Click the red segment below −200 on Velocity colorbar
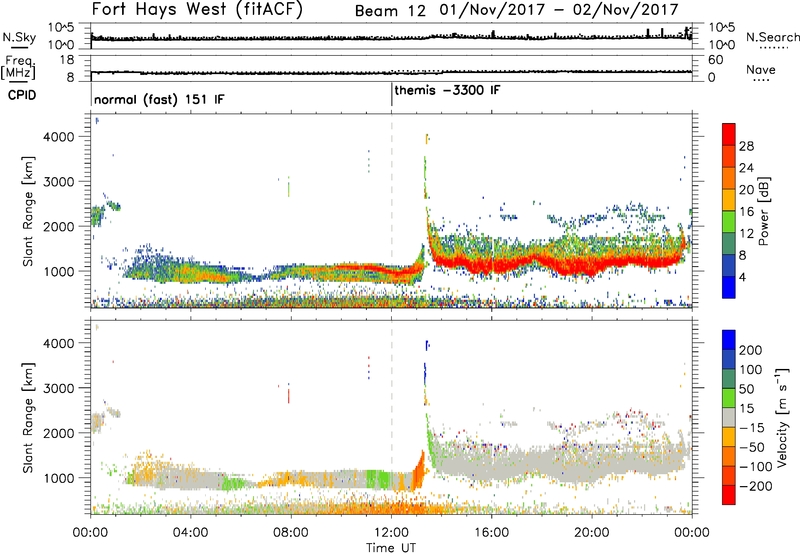Viewport: 800px width, 554px height. (729, 495)
